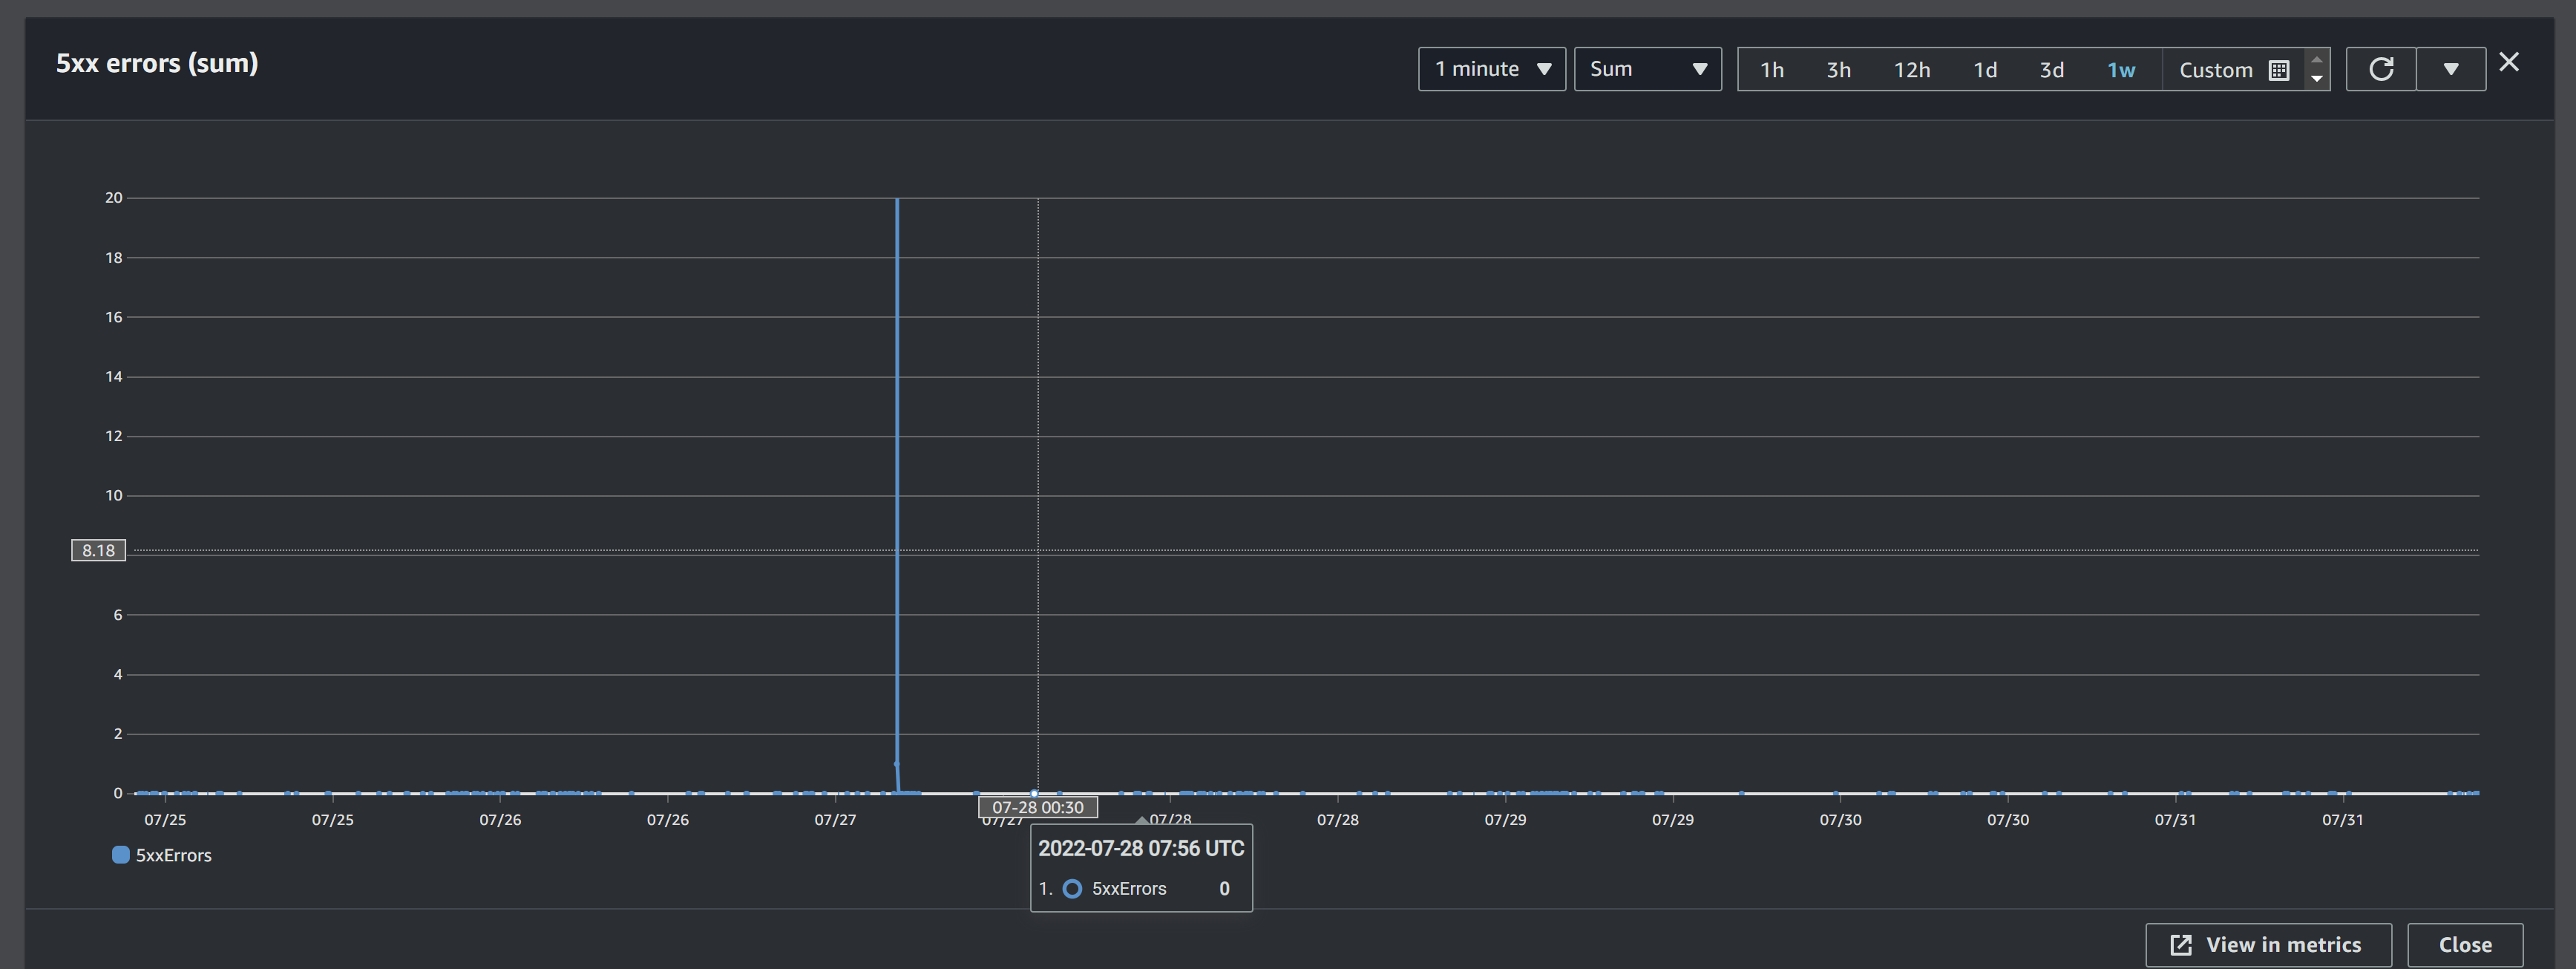Toggle the 5xxErrors legend color swatch

pyautogui.click(x=121, y=854)
